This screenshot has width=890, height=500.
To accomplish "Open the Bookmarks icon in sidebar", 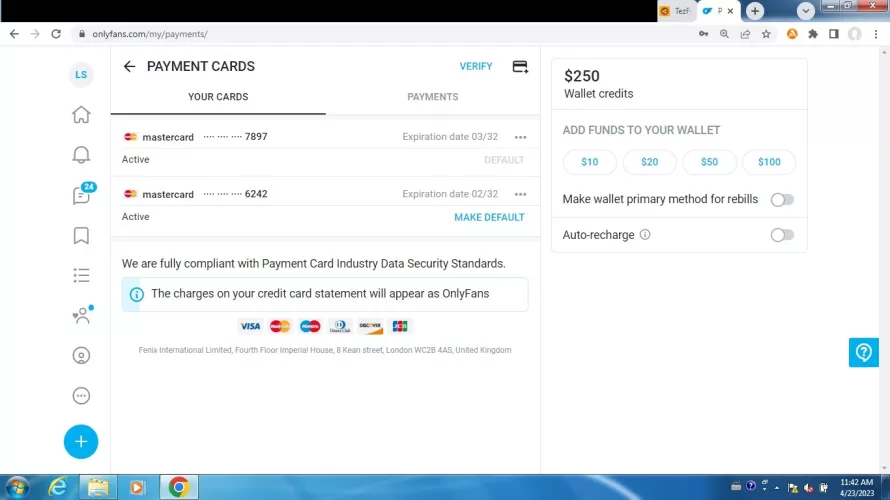I will pyautogui.click(x=81, y=236).
